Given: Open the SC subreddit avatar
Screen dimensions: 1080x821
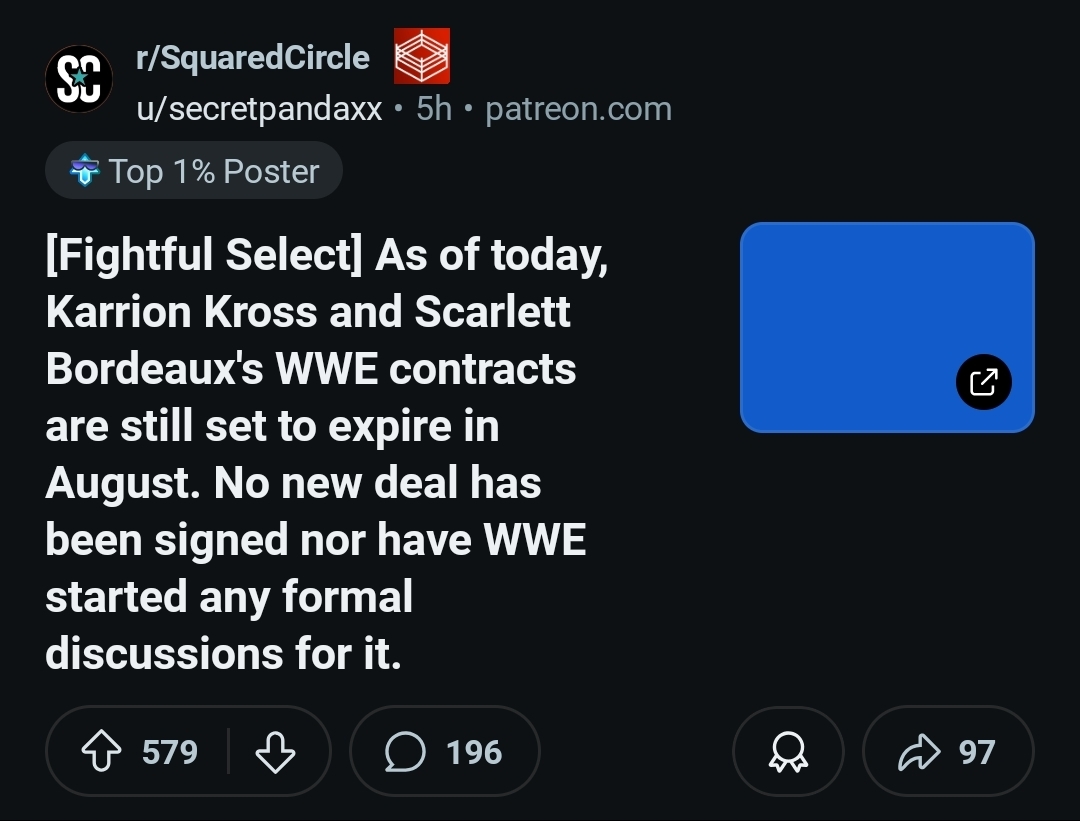Looking at the screenshot, I should [x=79, y=79].
